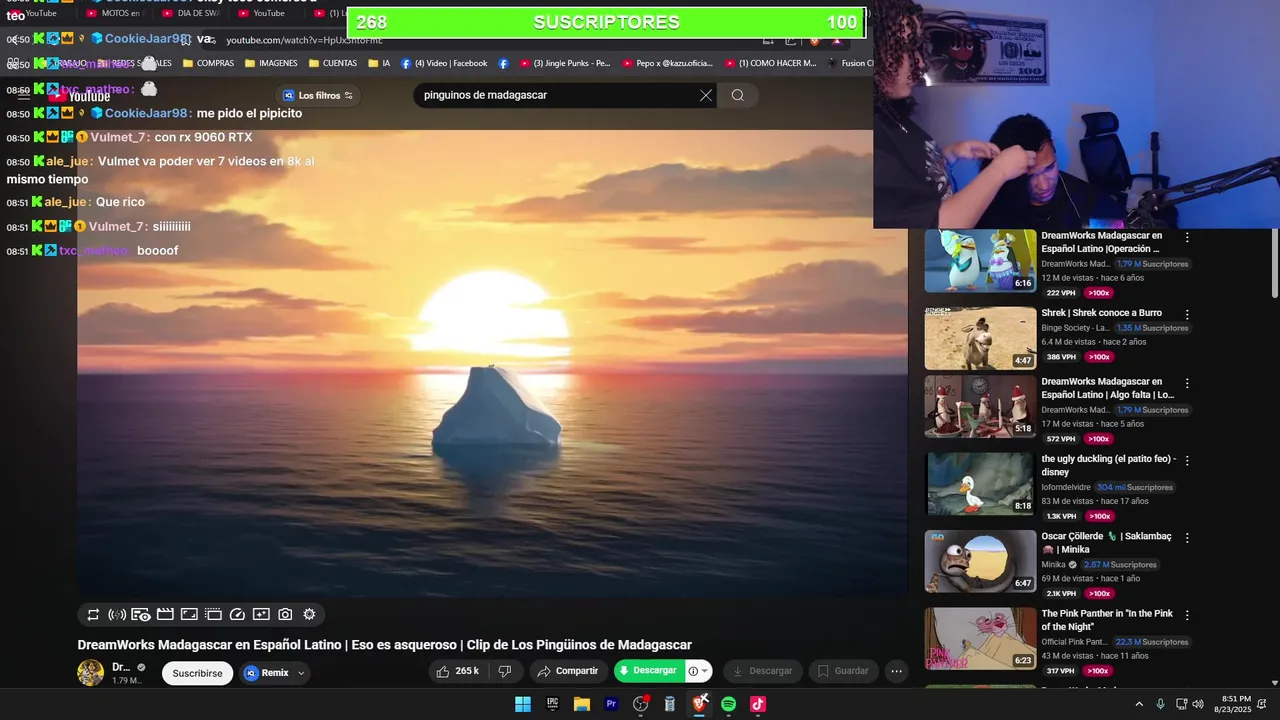
Task: Click the Minika channel name
Action: point(1053,565)
